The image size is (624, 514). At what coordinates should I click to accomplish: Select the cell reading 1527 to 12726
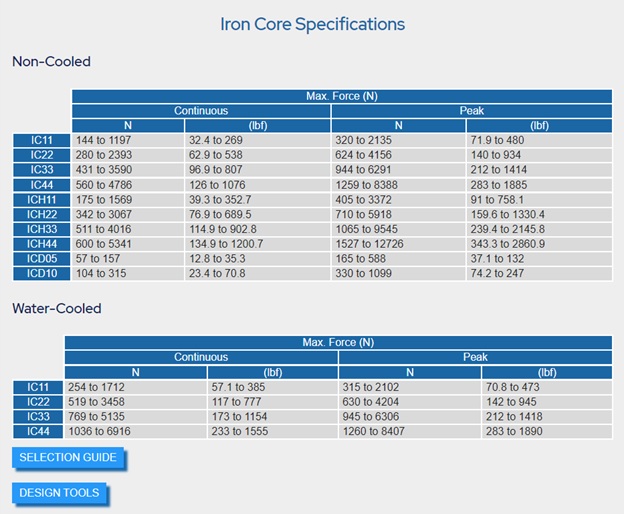pos(398,244)
